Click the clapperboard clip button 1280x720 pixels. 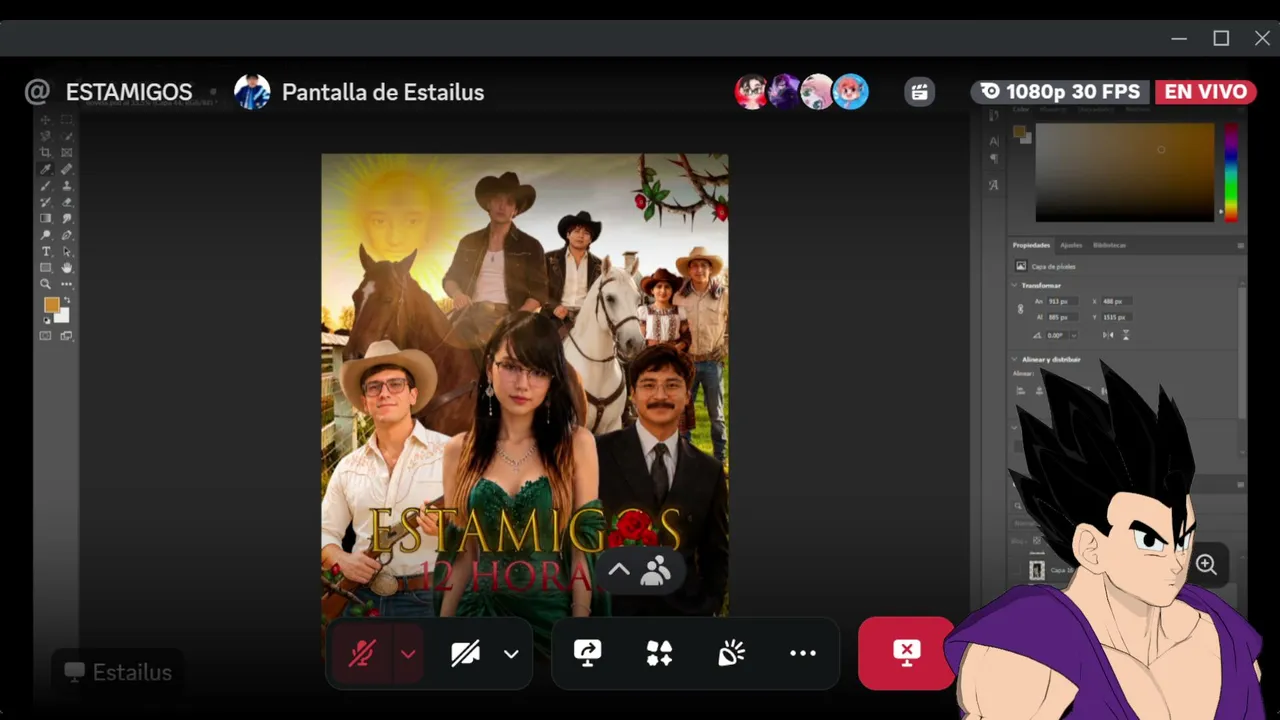920,92
